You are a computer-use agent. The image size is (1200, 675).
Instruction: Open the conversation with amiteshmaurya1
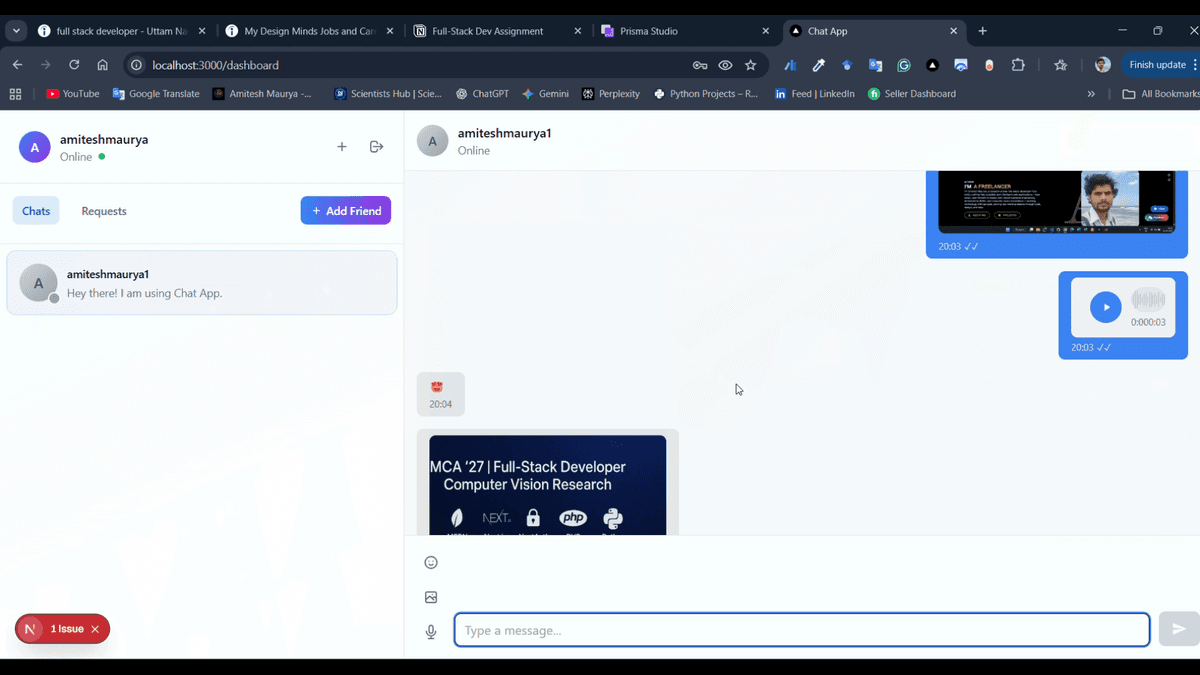(x=200, y=283)
